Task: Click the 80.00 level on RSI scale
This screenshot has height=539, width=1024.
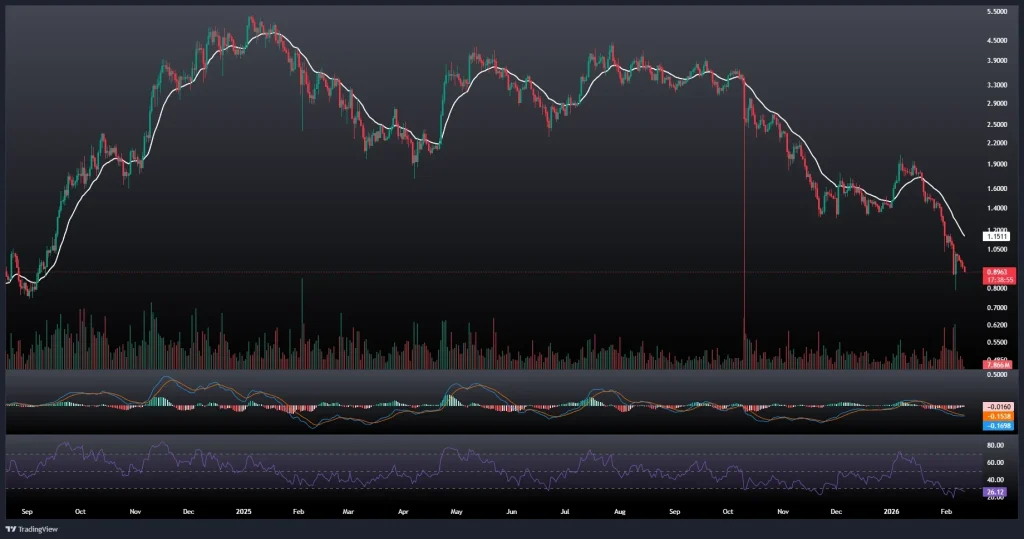Action: pyautogui.click(x=996, y=444)
